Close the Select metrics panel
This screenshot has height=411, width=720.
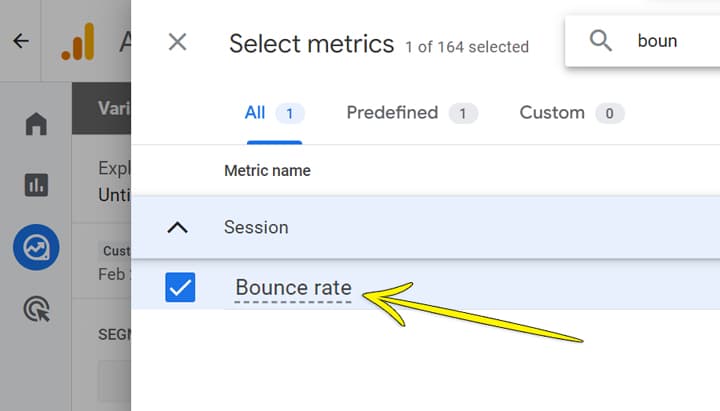point(177,42)
